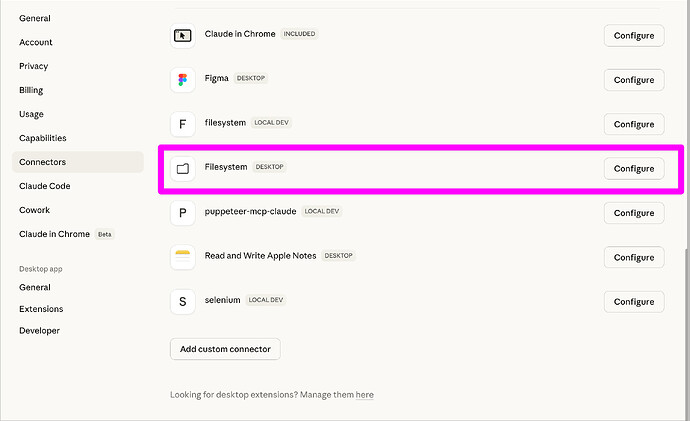This screenshot has width=690, height=421.
Task: Configure Read and Write Apple Notes
Action: tap(634, 257)
